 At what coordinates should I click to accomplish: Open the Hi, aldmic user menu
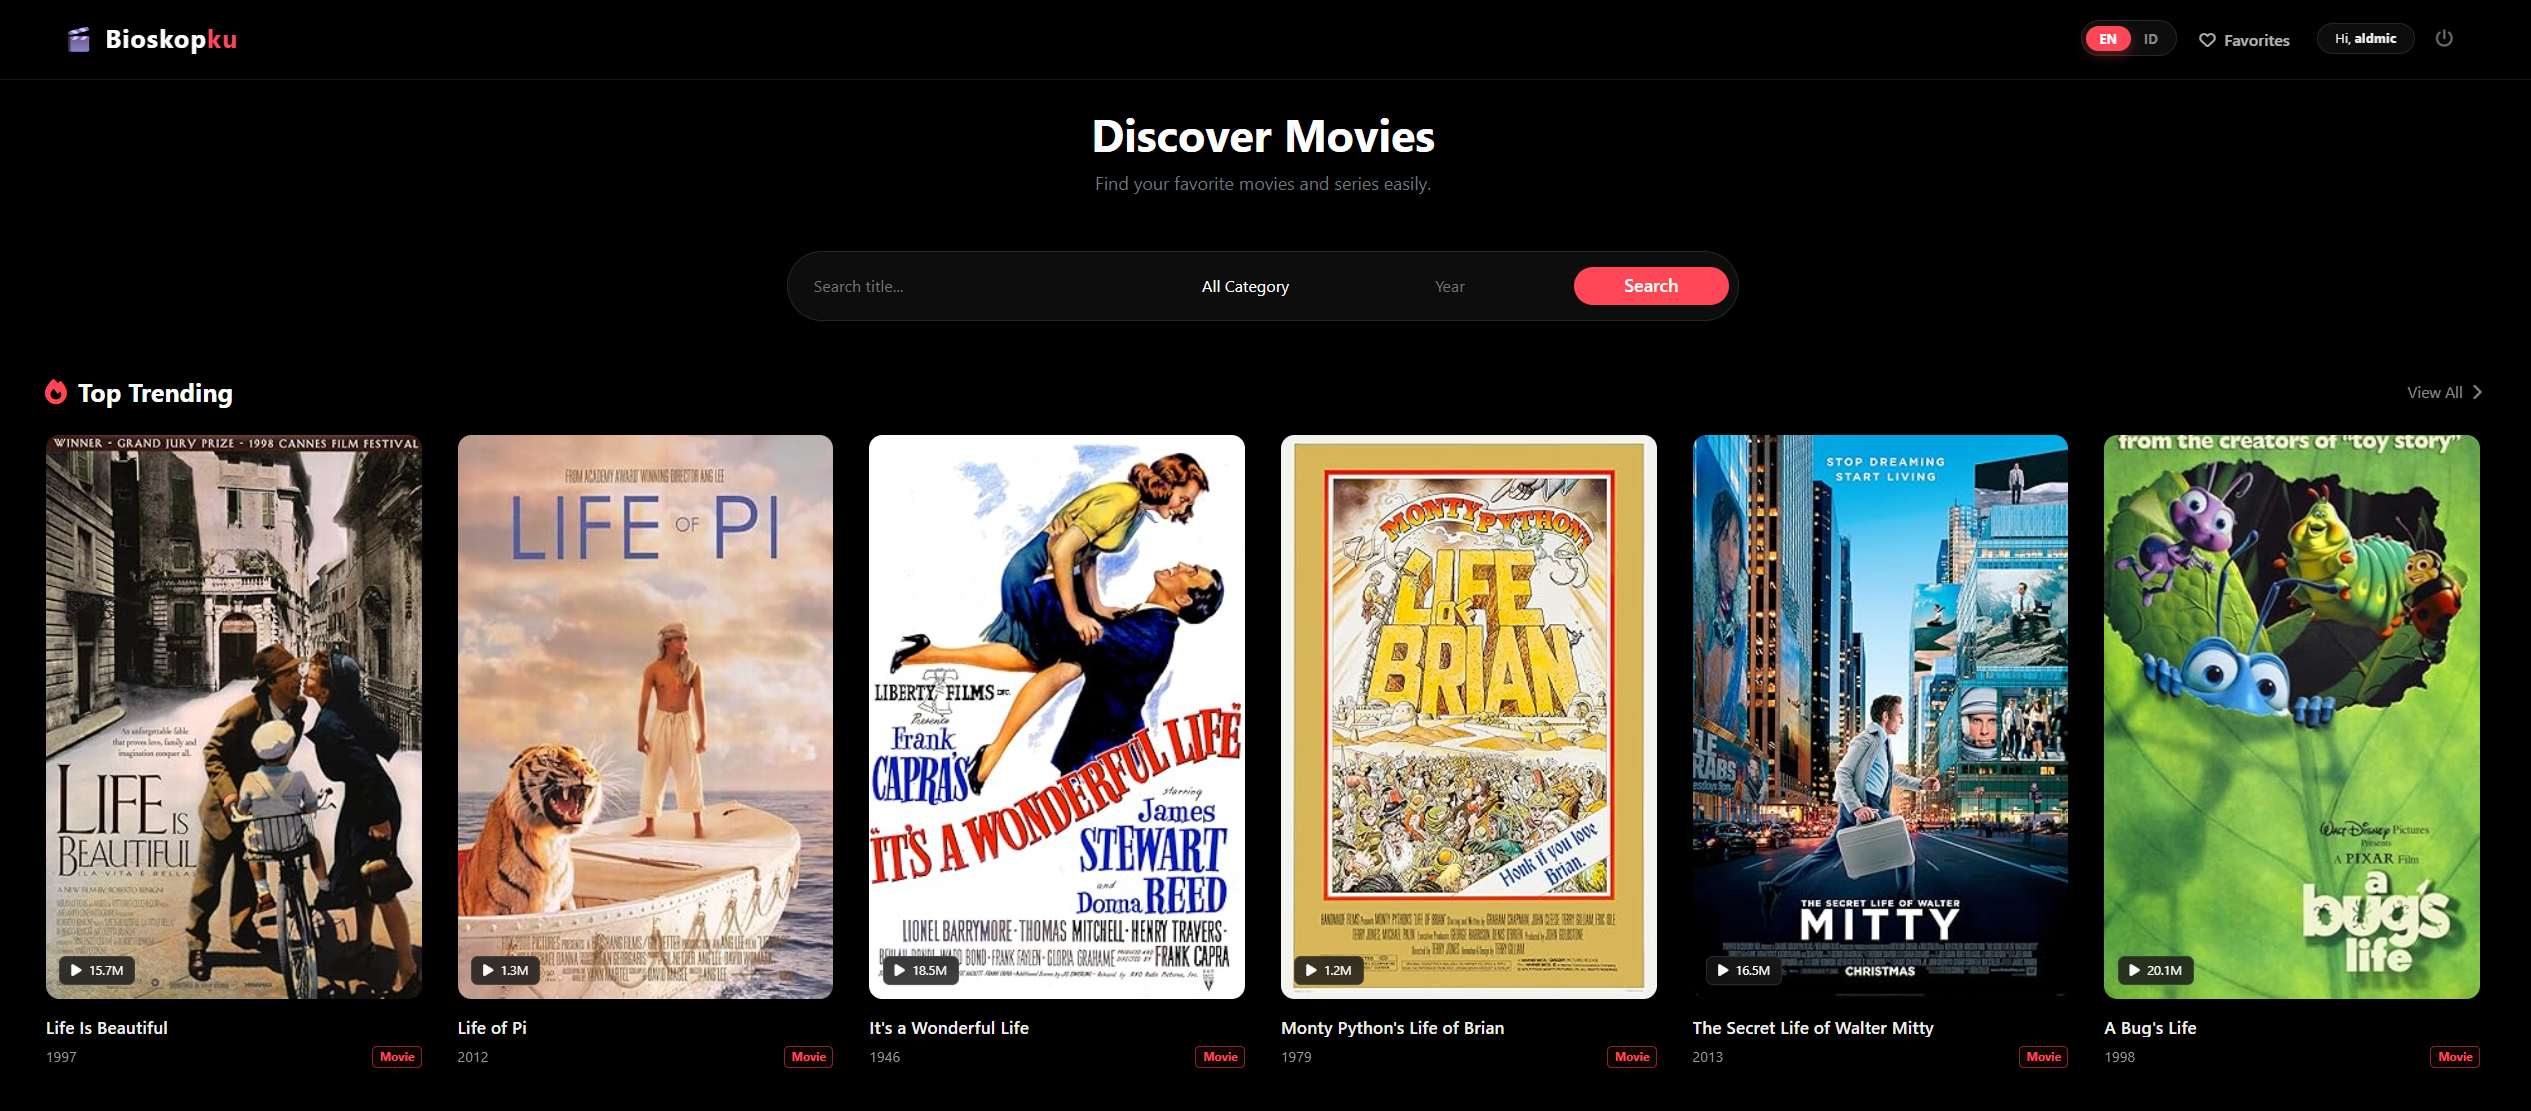pyautogui.click(x=2365, y=39)
